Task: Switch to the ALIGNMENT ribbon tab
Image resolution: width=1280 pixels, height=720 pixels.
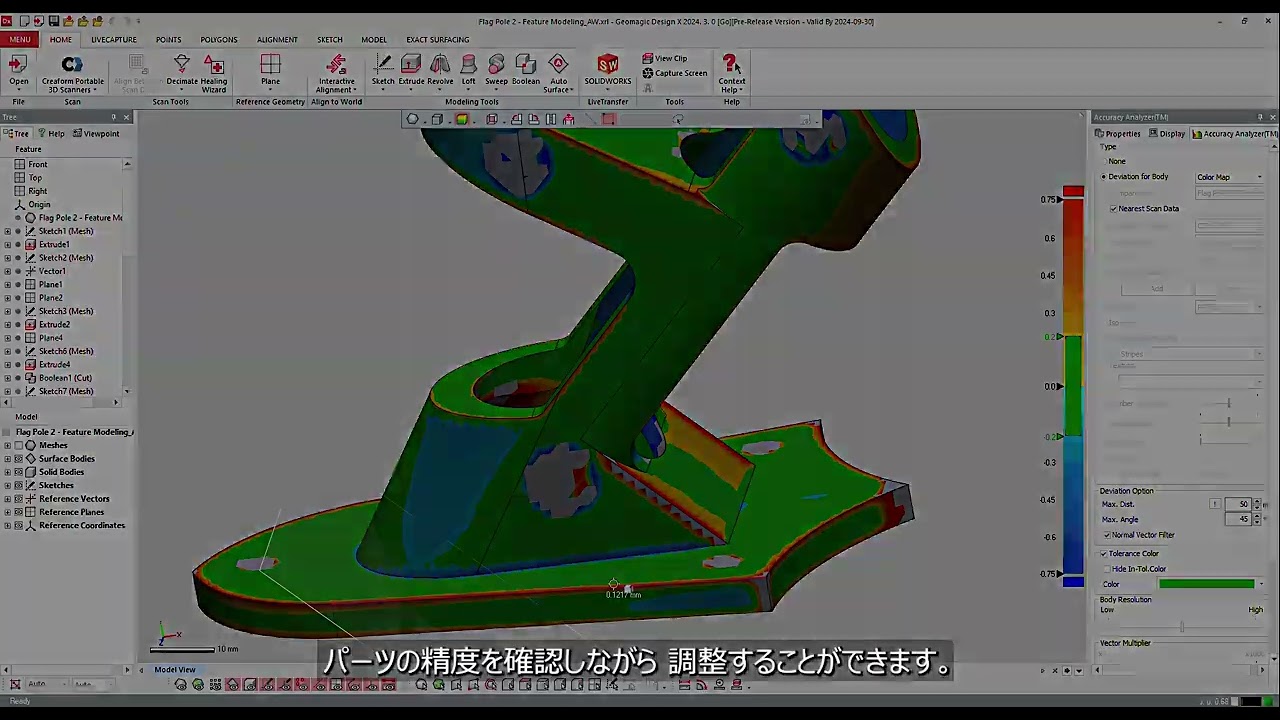Action: 277,40
